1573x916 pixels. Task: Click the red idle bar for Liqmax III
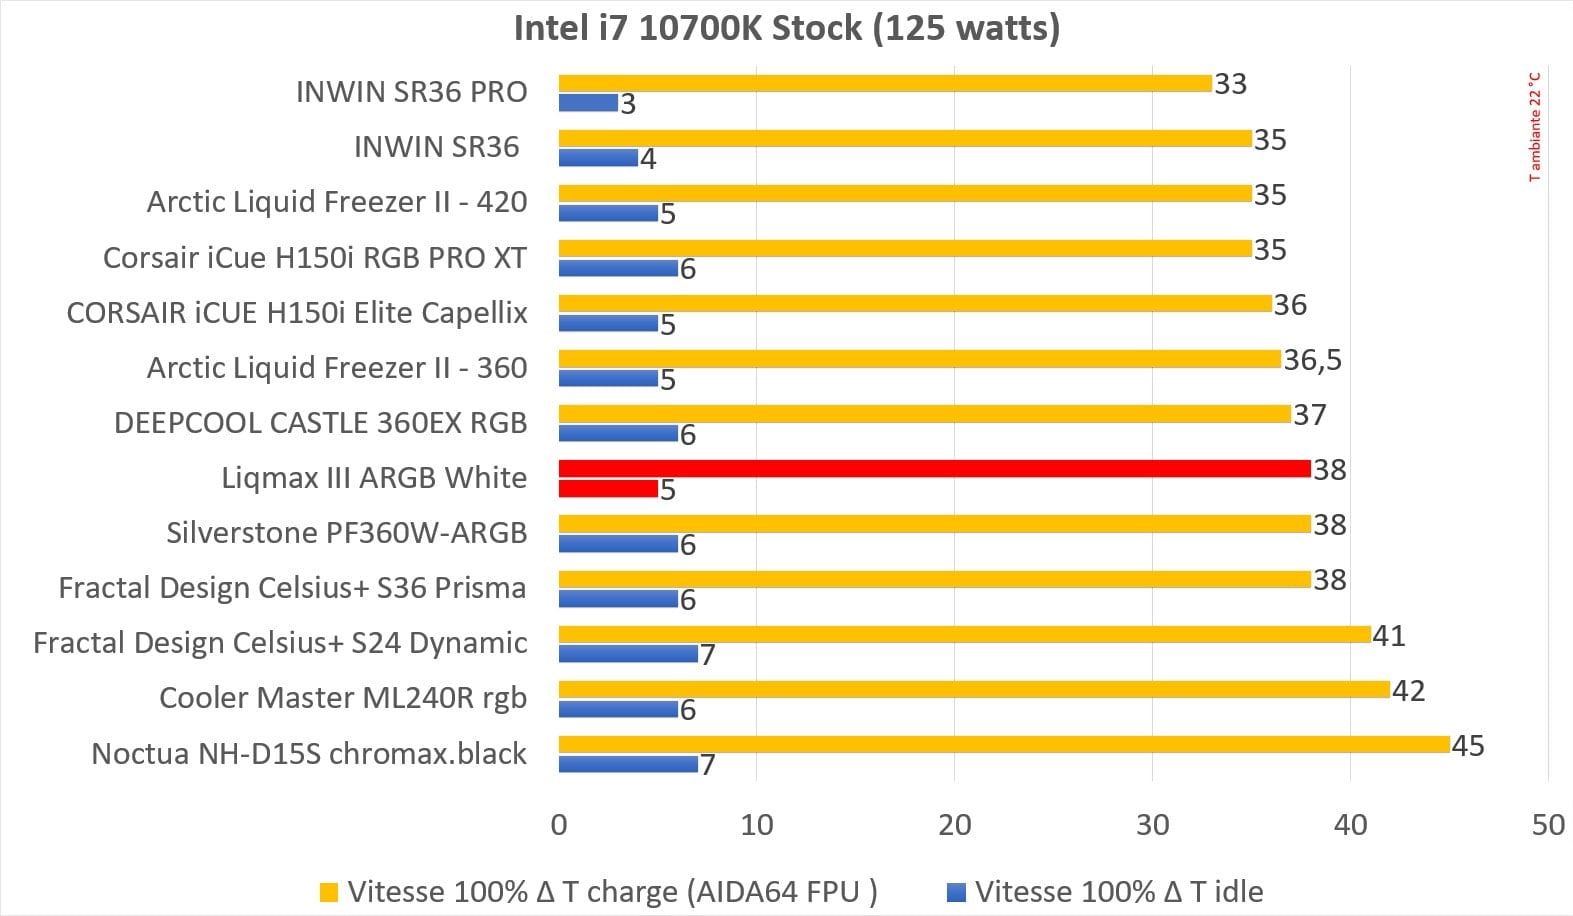point(608,489)
